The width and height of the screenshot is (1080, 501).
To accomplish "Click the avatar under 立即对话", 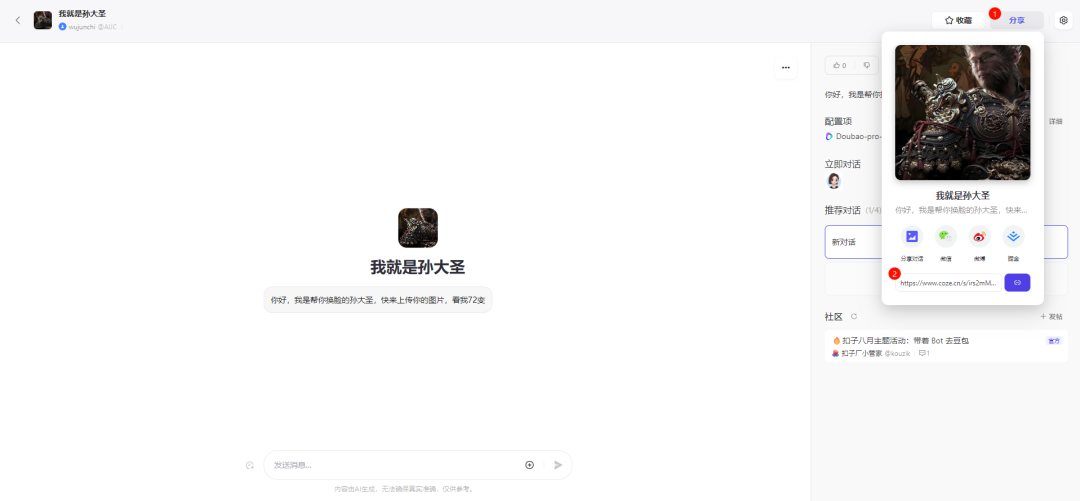I will 833,181.
